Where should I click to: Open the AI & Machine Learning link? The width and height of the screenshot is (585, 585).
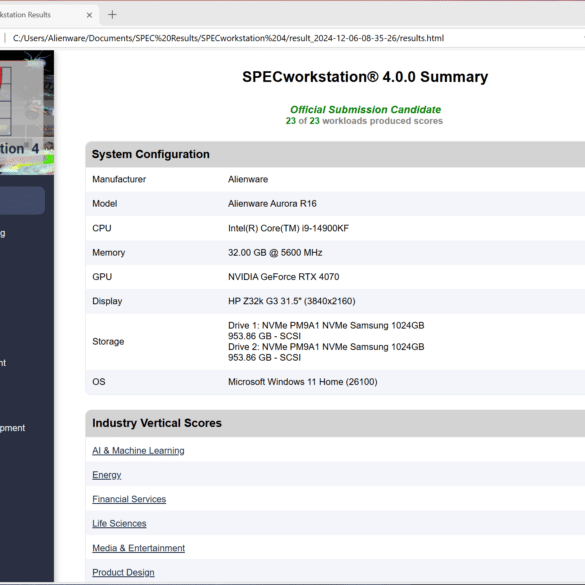[138, 451]
